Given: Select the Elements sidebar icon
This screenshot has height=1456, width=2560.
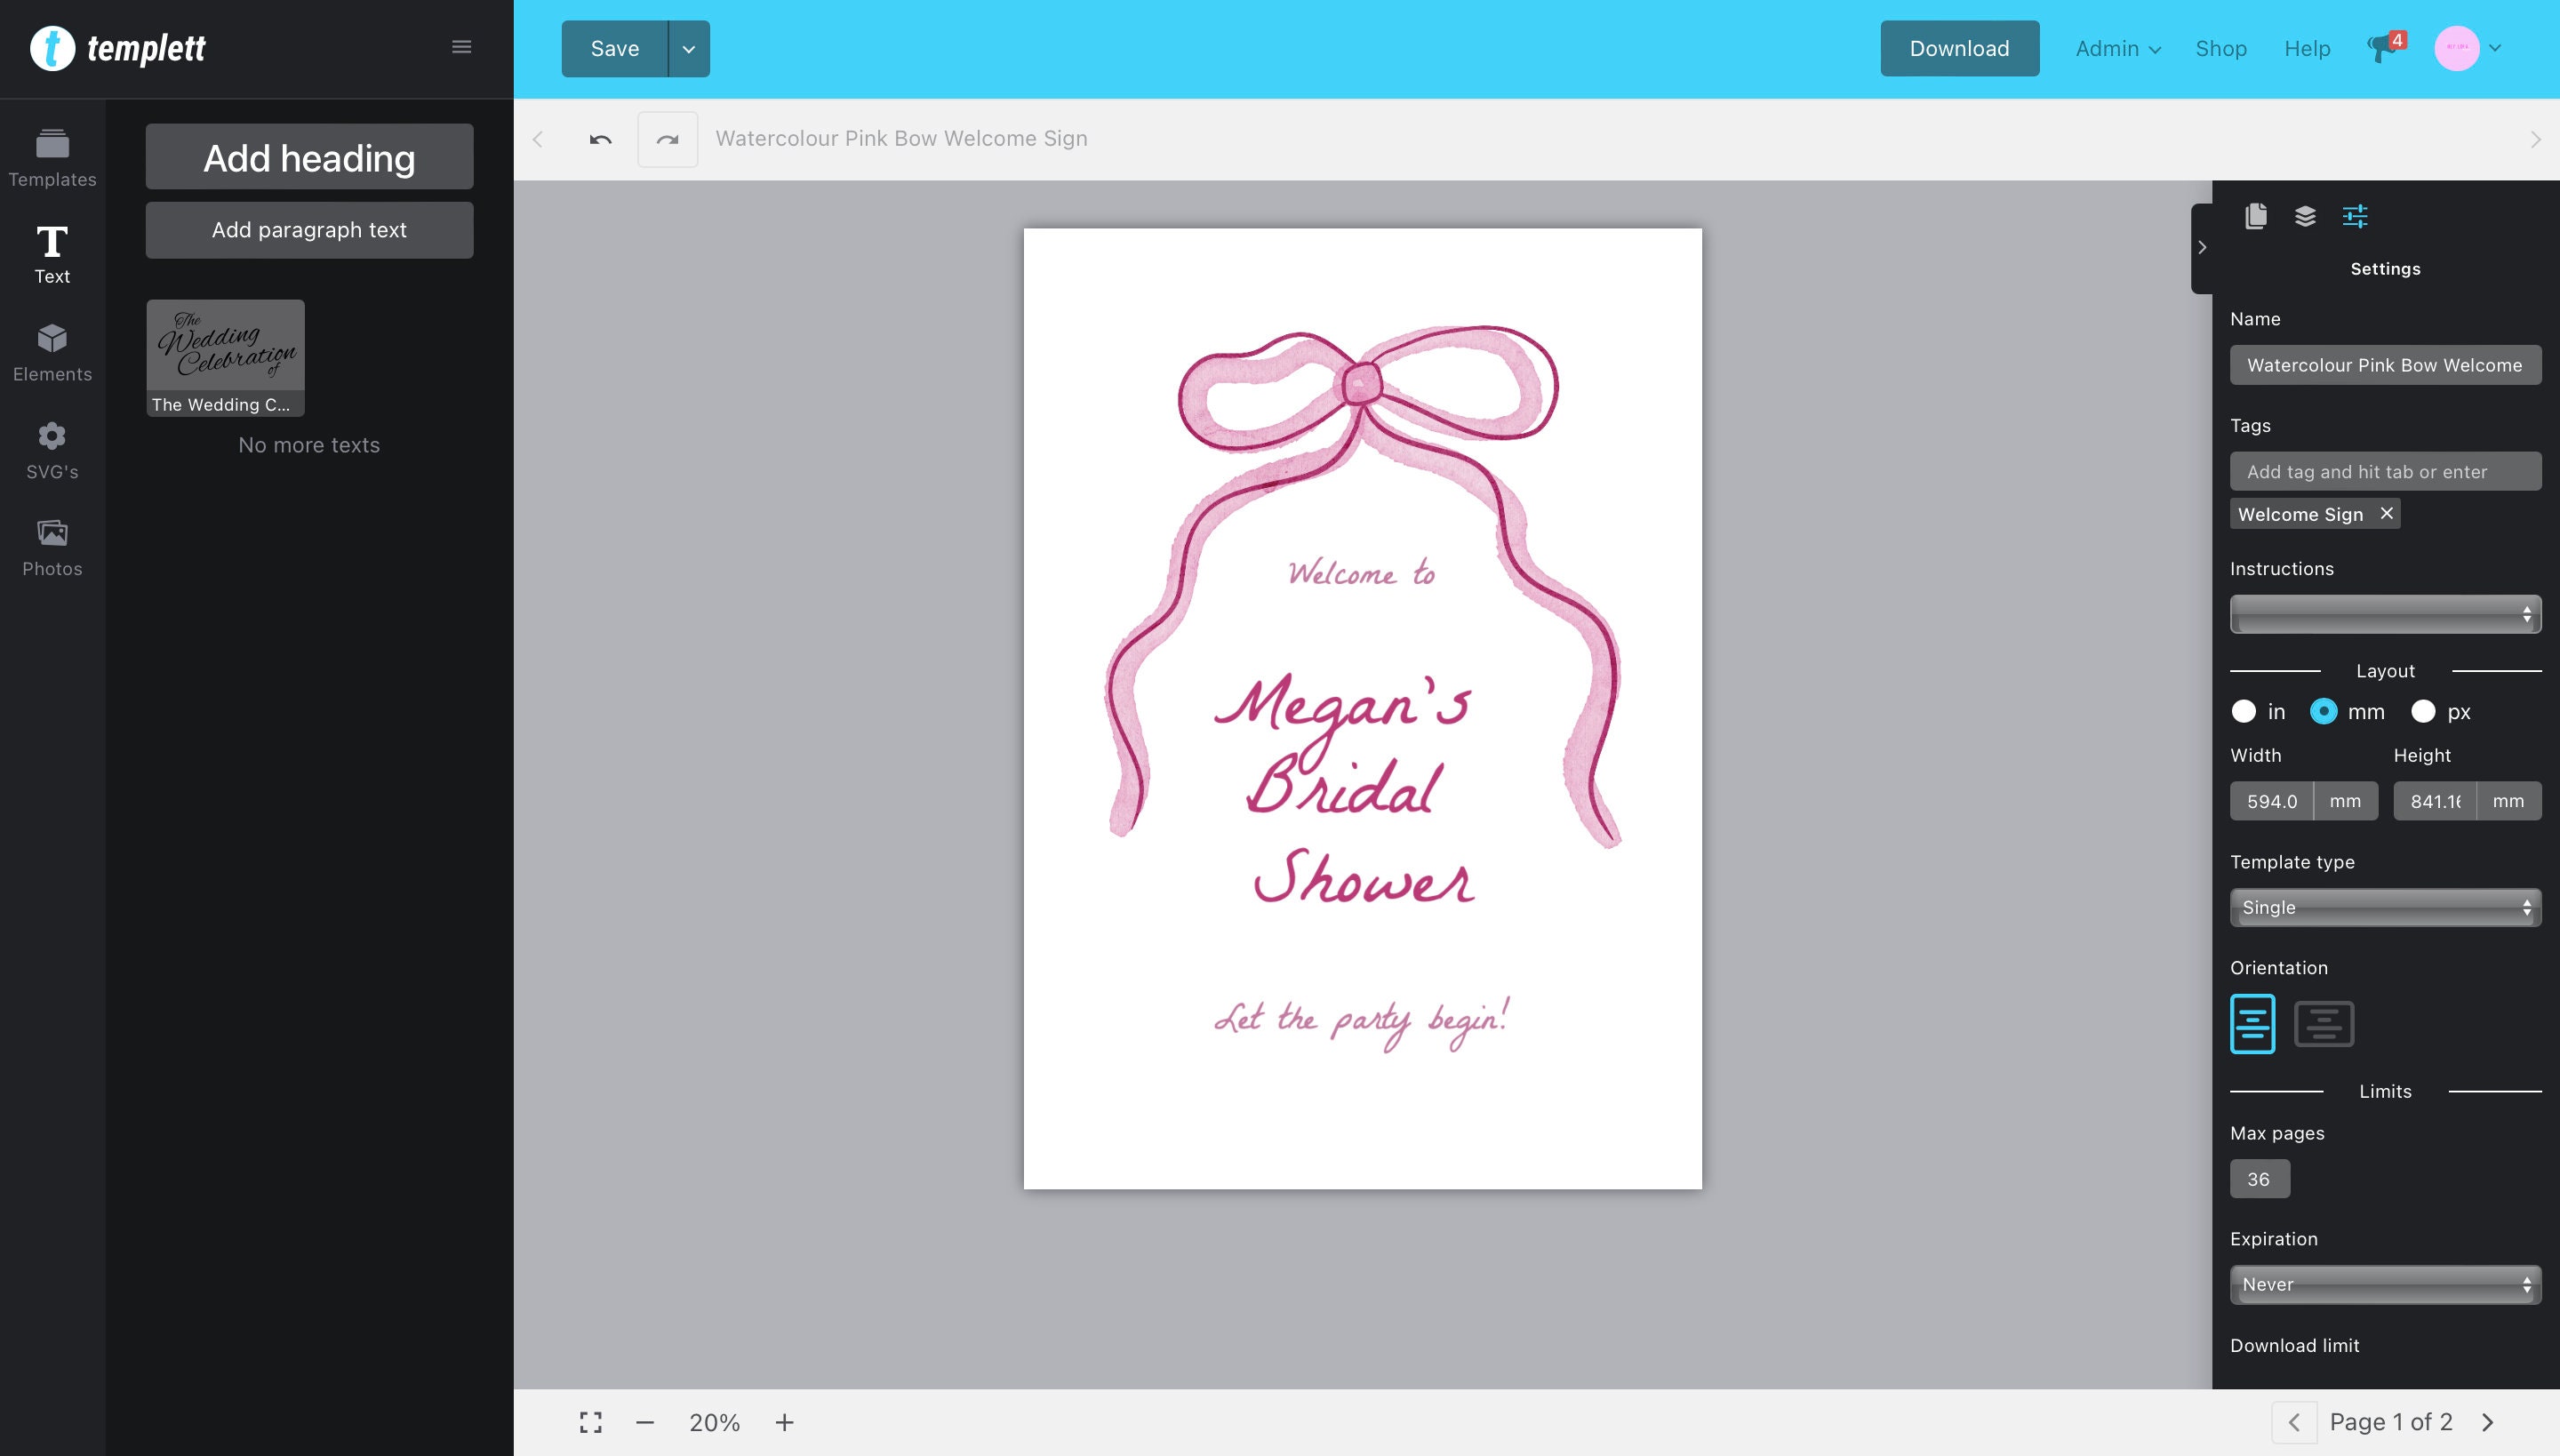Looking at the screenshot, I should pos(52,352).
